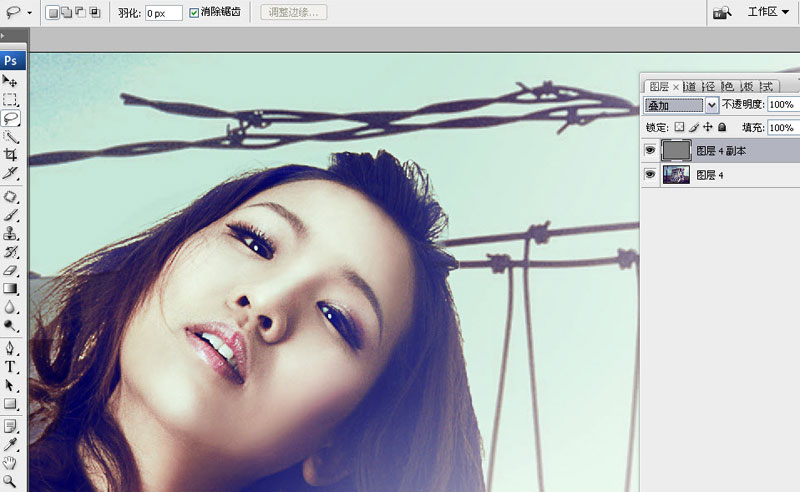Select the Healing Brush tool
This screenshot has width=800, height=492.
pos(10,197)
